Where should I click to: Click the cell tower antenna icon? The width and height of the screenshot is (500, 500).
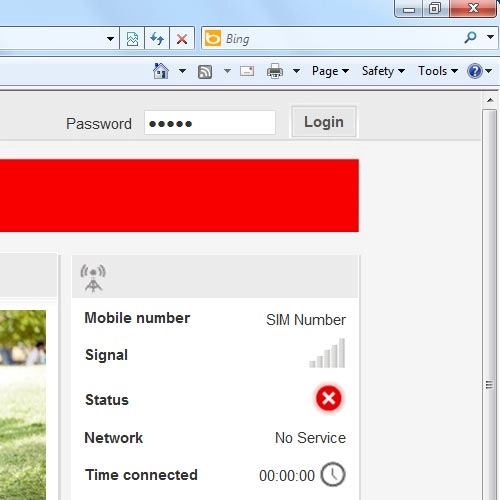pos(93,278)
